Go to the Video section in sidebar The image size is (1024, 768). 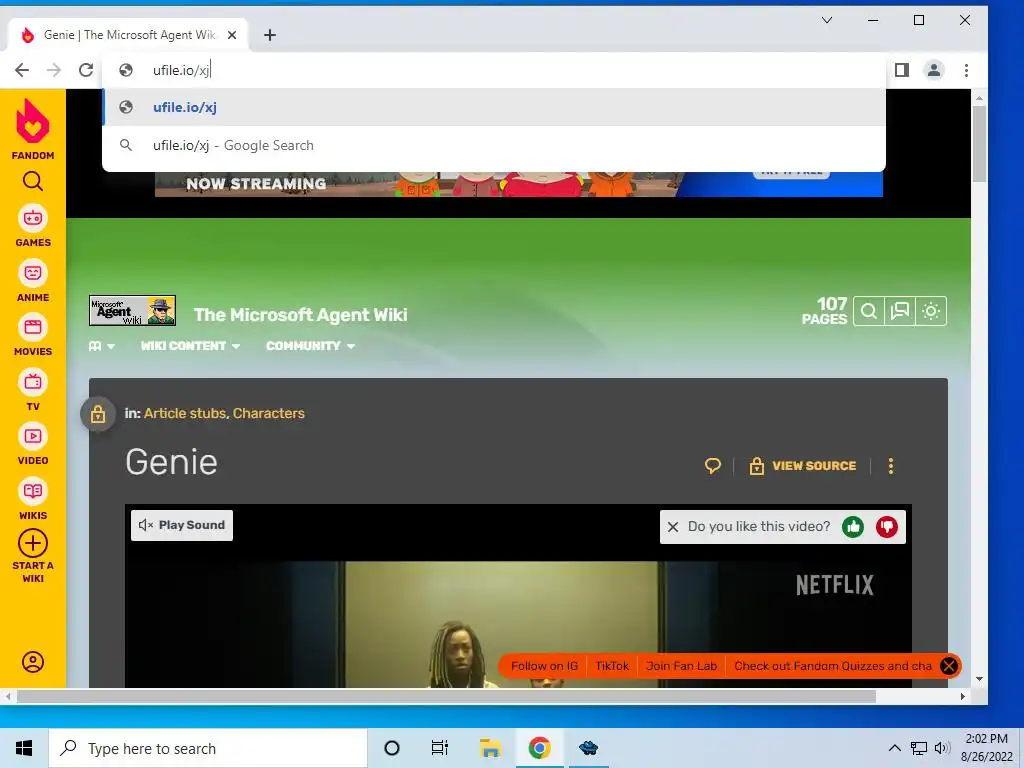pos(33,444)
